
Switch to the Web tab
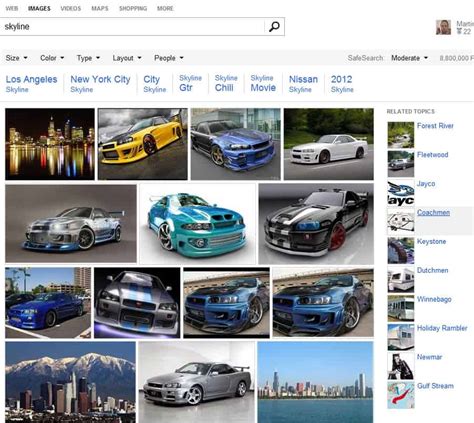coord(12,8)
